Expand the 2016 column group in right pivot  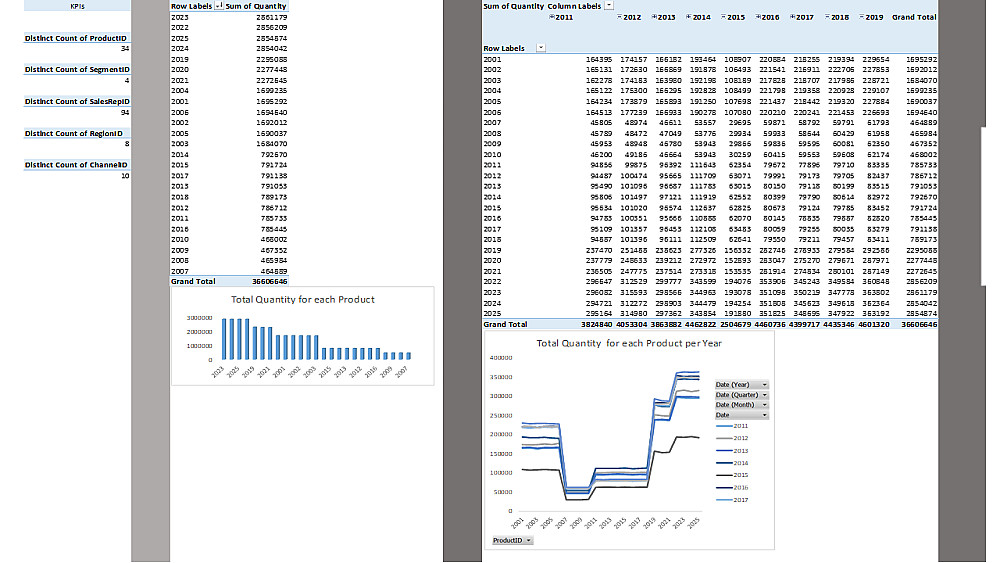click(x=758, y=17)
